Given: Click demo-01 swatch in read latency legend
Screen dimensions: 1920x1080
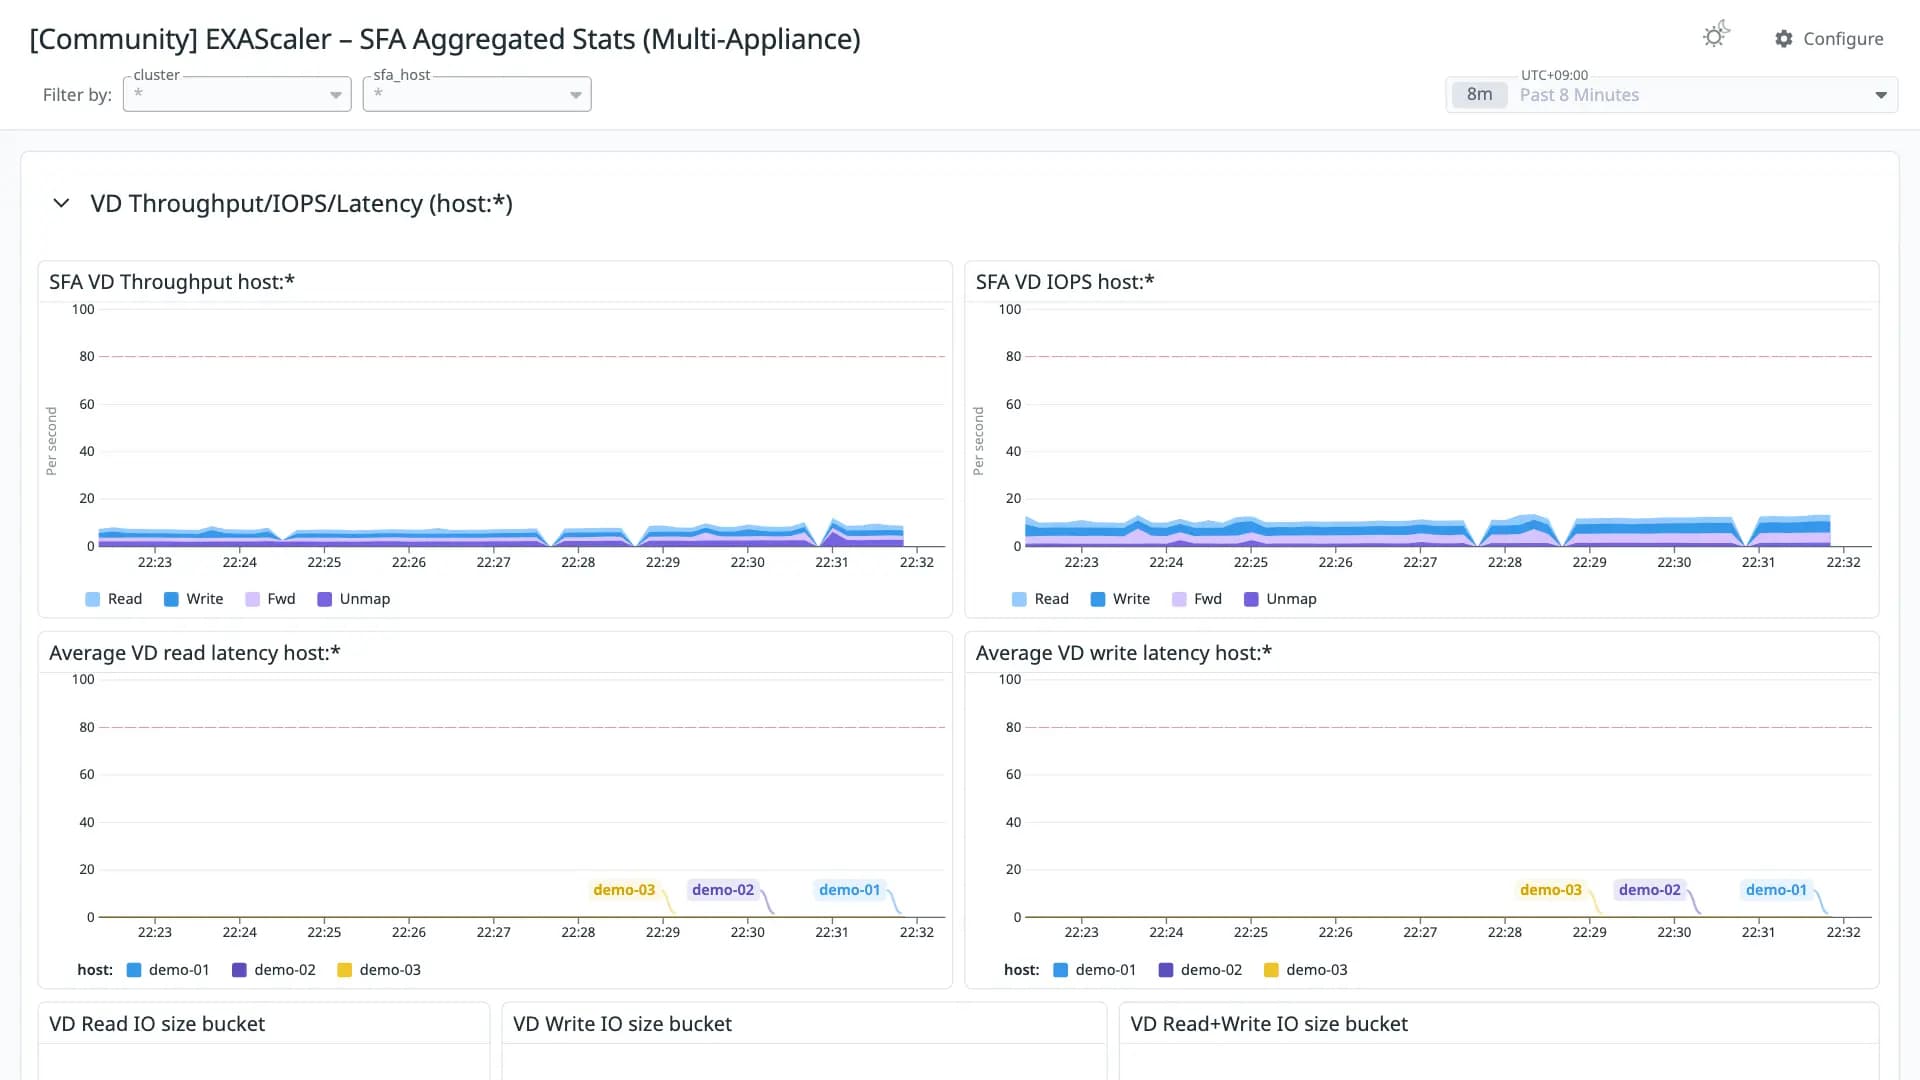Looking at the screenshot, I should coord(134,970).
